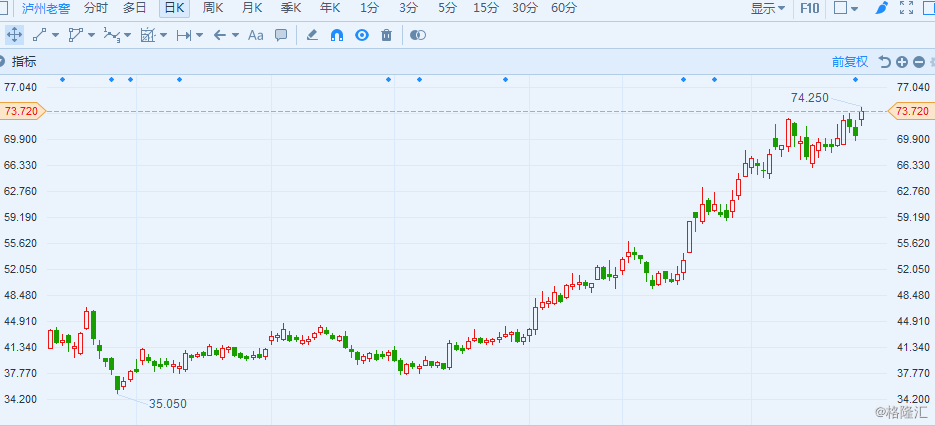
Task: Switch to the 季K quarterly tab
Action: (291, 8)
